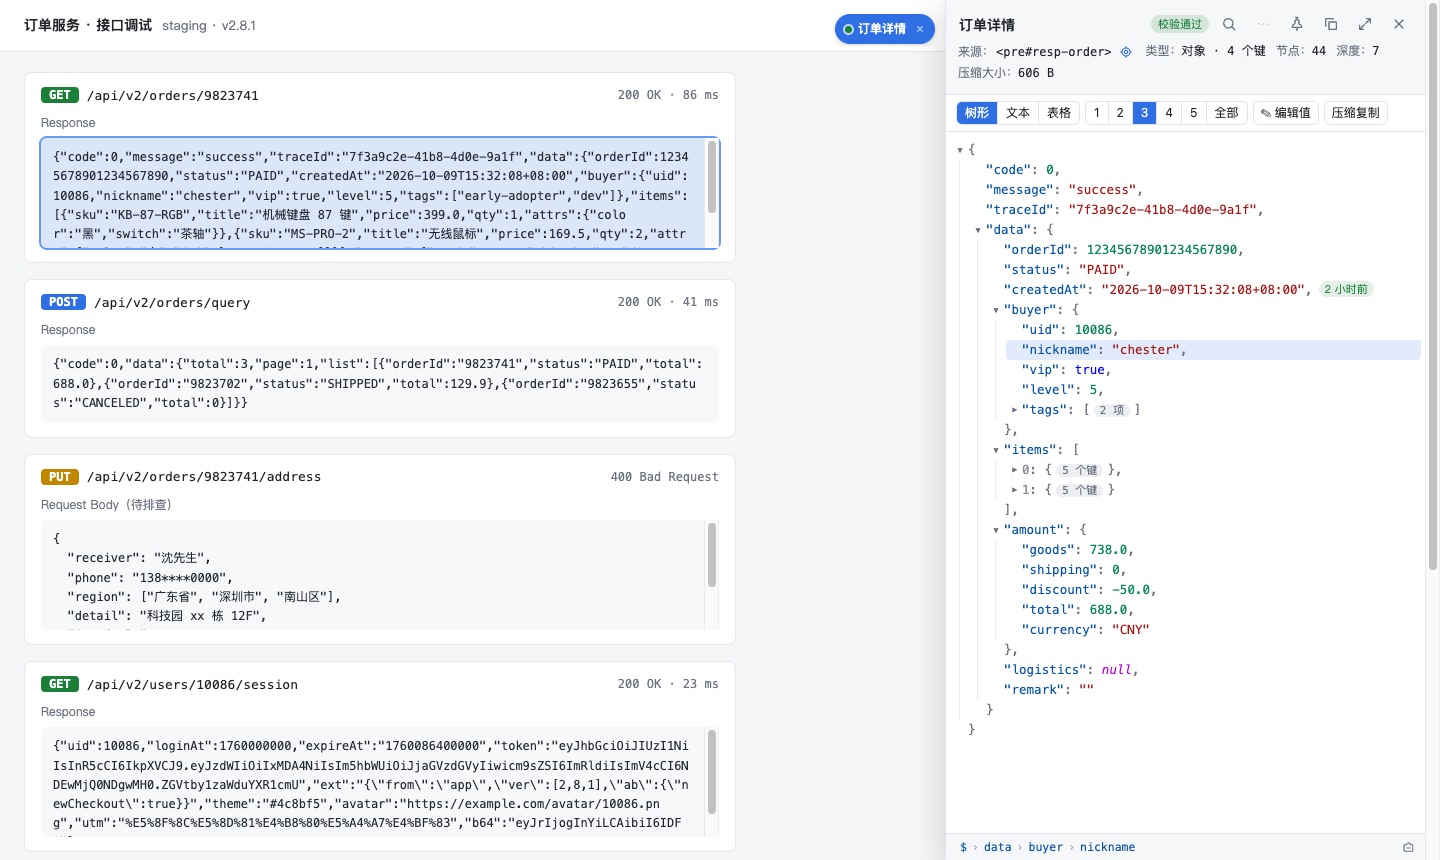Image resolution: width=1440 pixels, height=860 pixels.
Task: Collapse the "amount" node
Action: 996,530
